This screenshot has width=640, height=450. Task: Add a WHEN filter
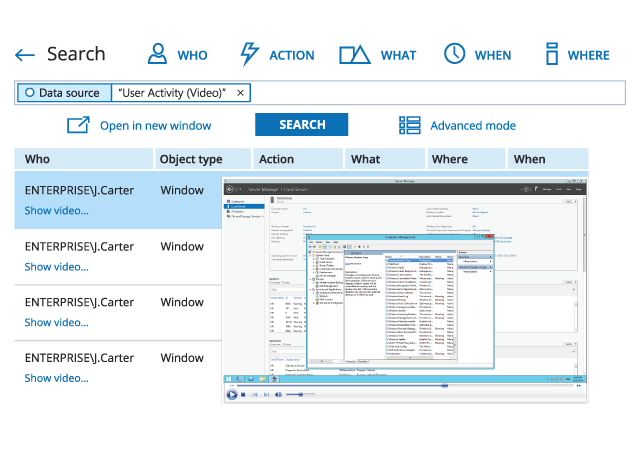pyautogui.click(x=477, y=54)
